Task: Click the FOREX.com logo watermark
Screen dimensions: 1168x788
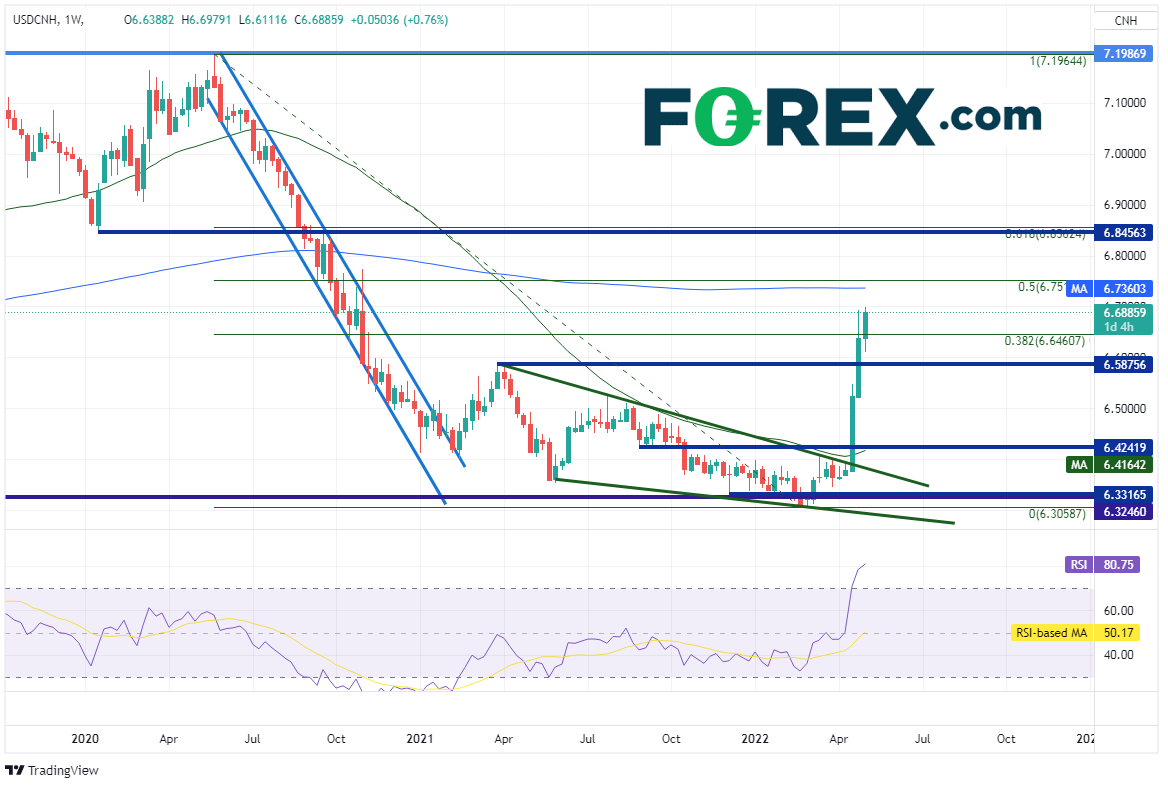Action: tap(841, 117)
